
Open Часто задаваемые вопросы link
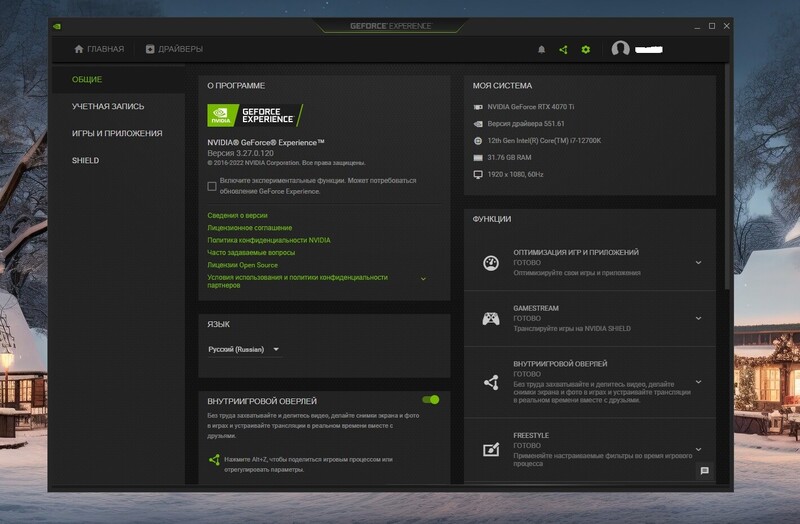coord(251,253)
